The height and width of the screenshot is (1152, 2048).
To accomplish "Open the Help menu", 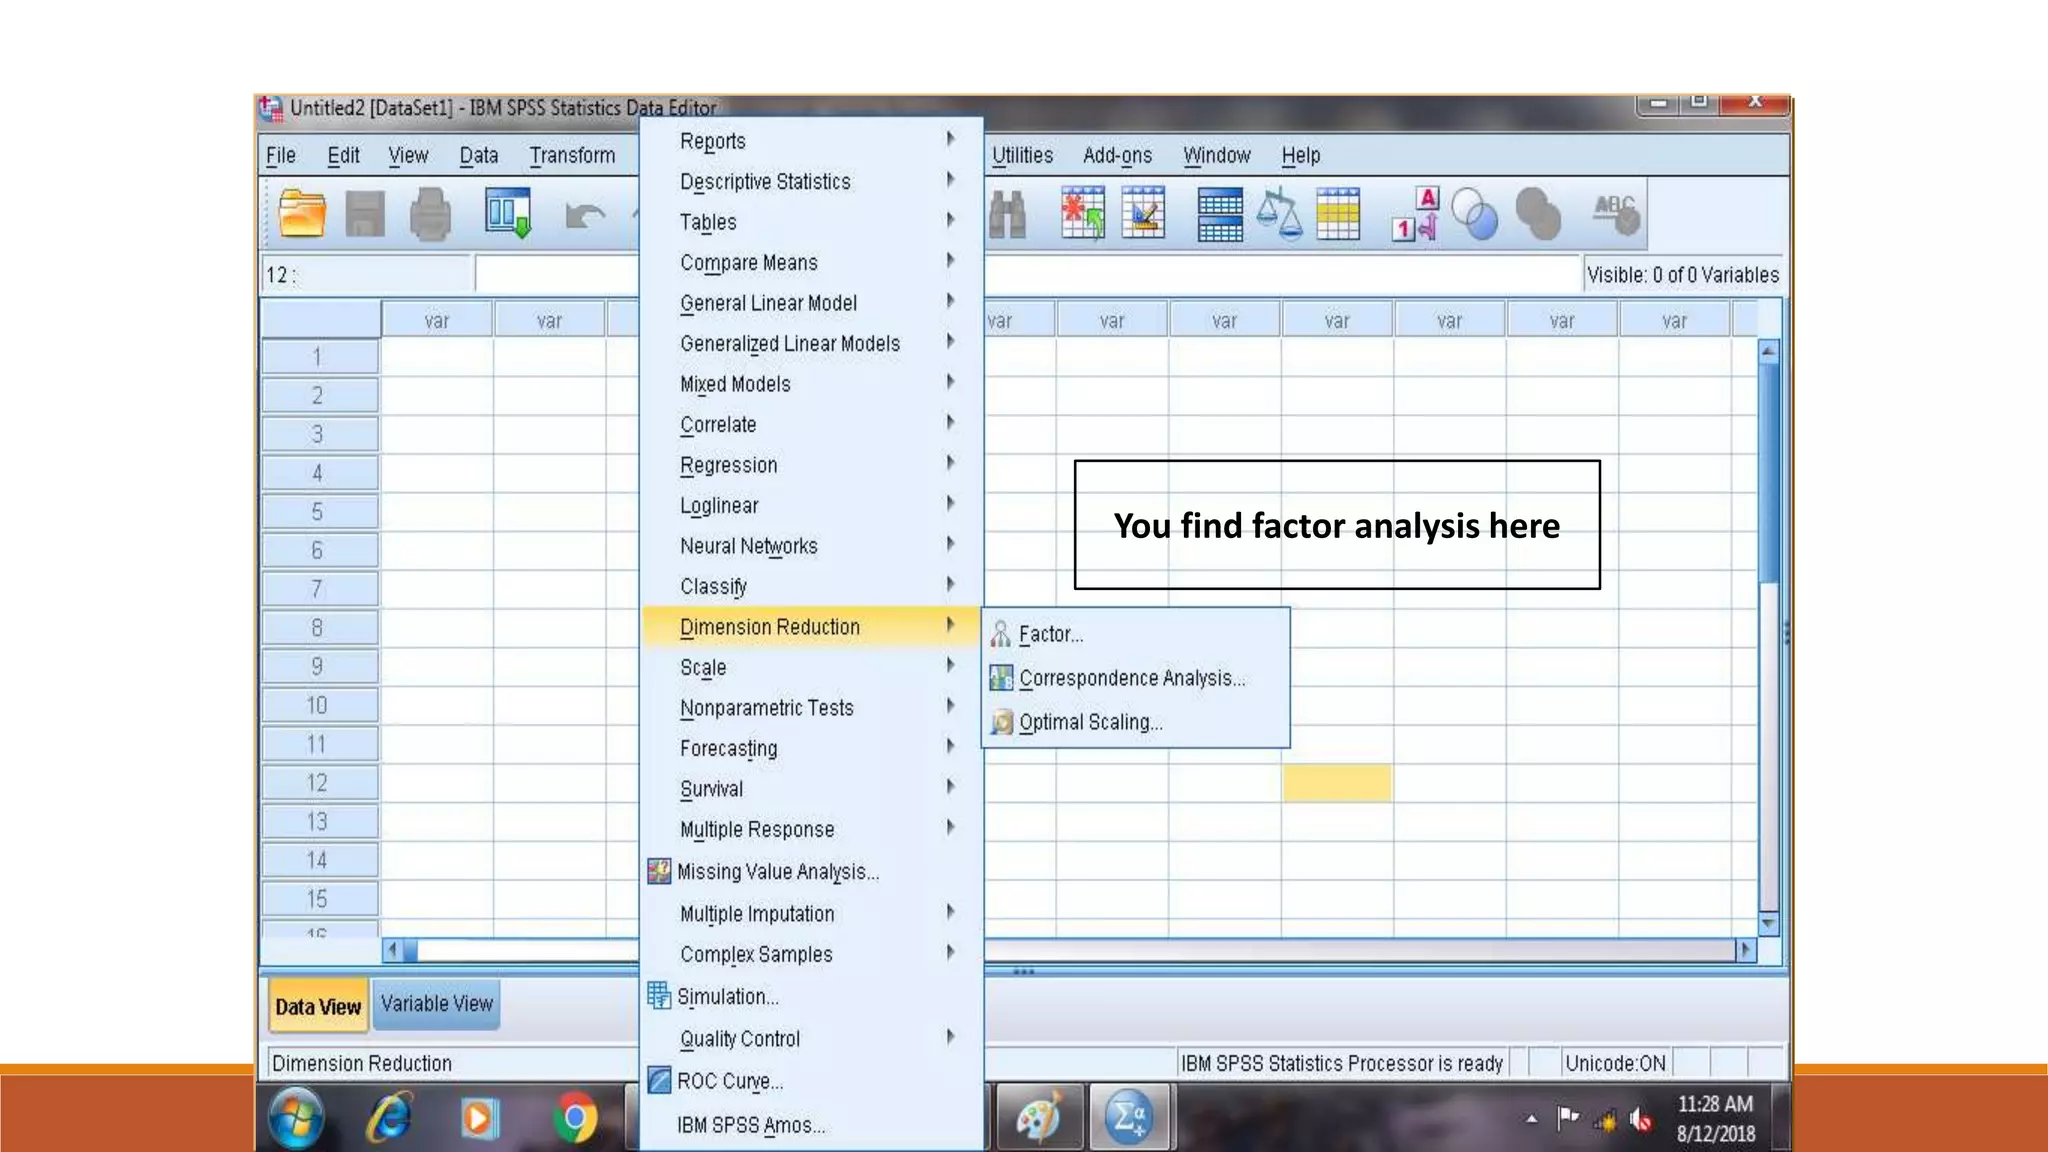I will tap(1301, 155).
